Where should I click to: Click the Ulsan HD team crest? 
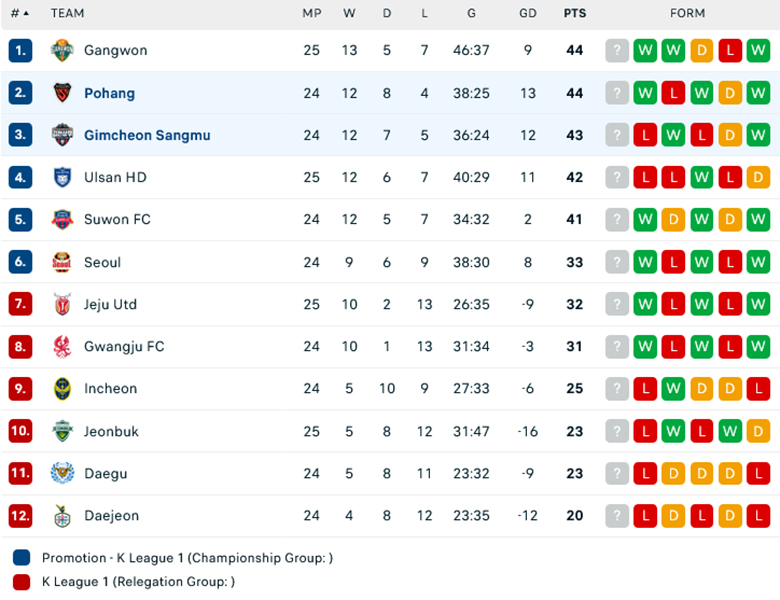coord(62,178)
